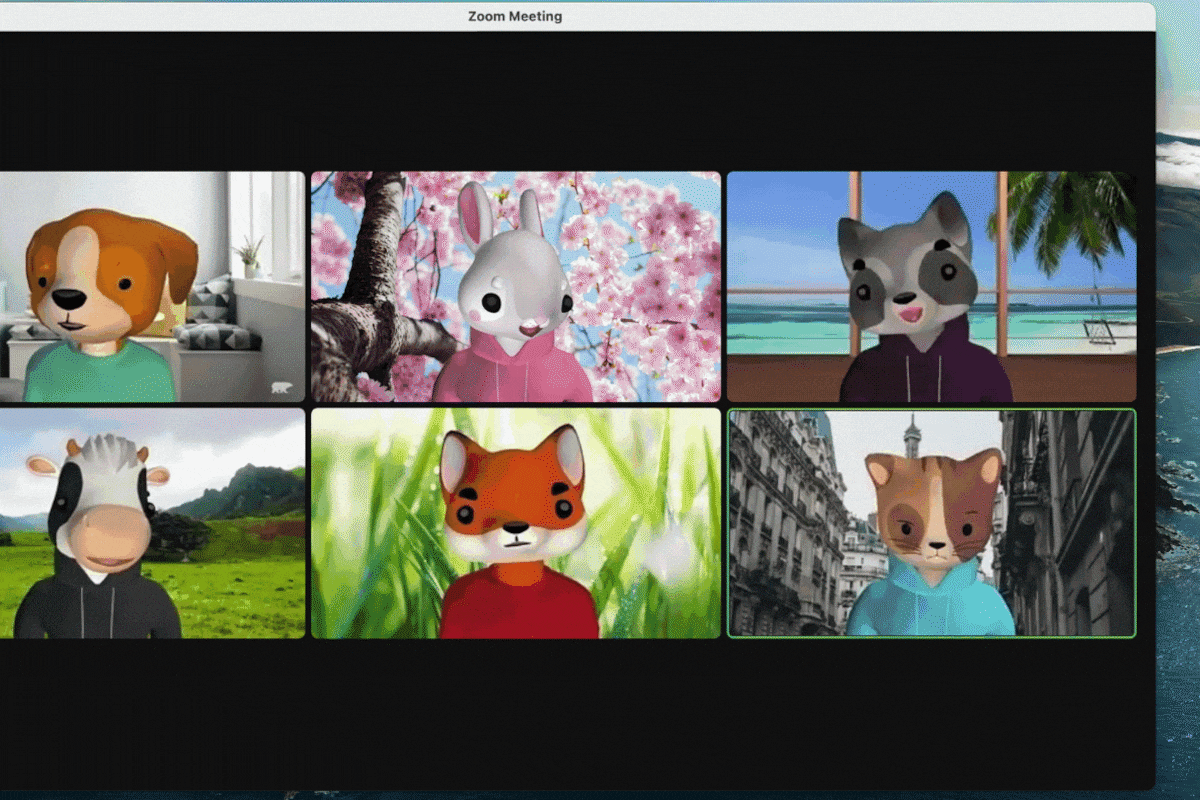The height and width of the screenshot is (800, 1200).
Task: Click the polar bear watermark icon
Action: pos(280,387)
